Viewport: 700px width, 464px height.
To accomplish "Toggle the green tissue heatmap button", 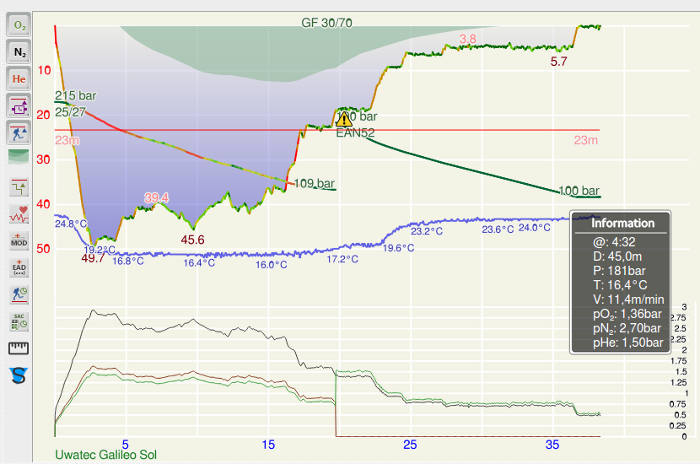I will tap(19, 157).
